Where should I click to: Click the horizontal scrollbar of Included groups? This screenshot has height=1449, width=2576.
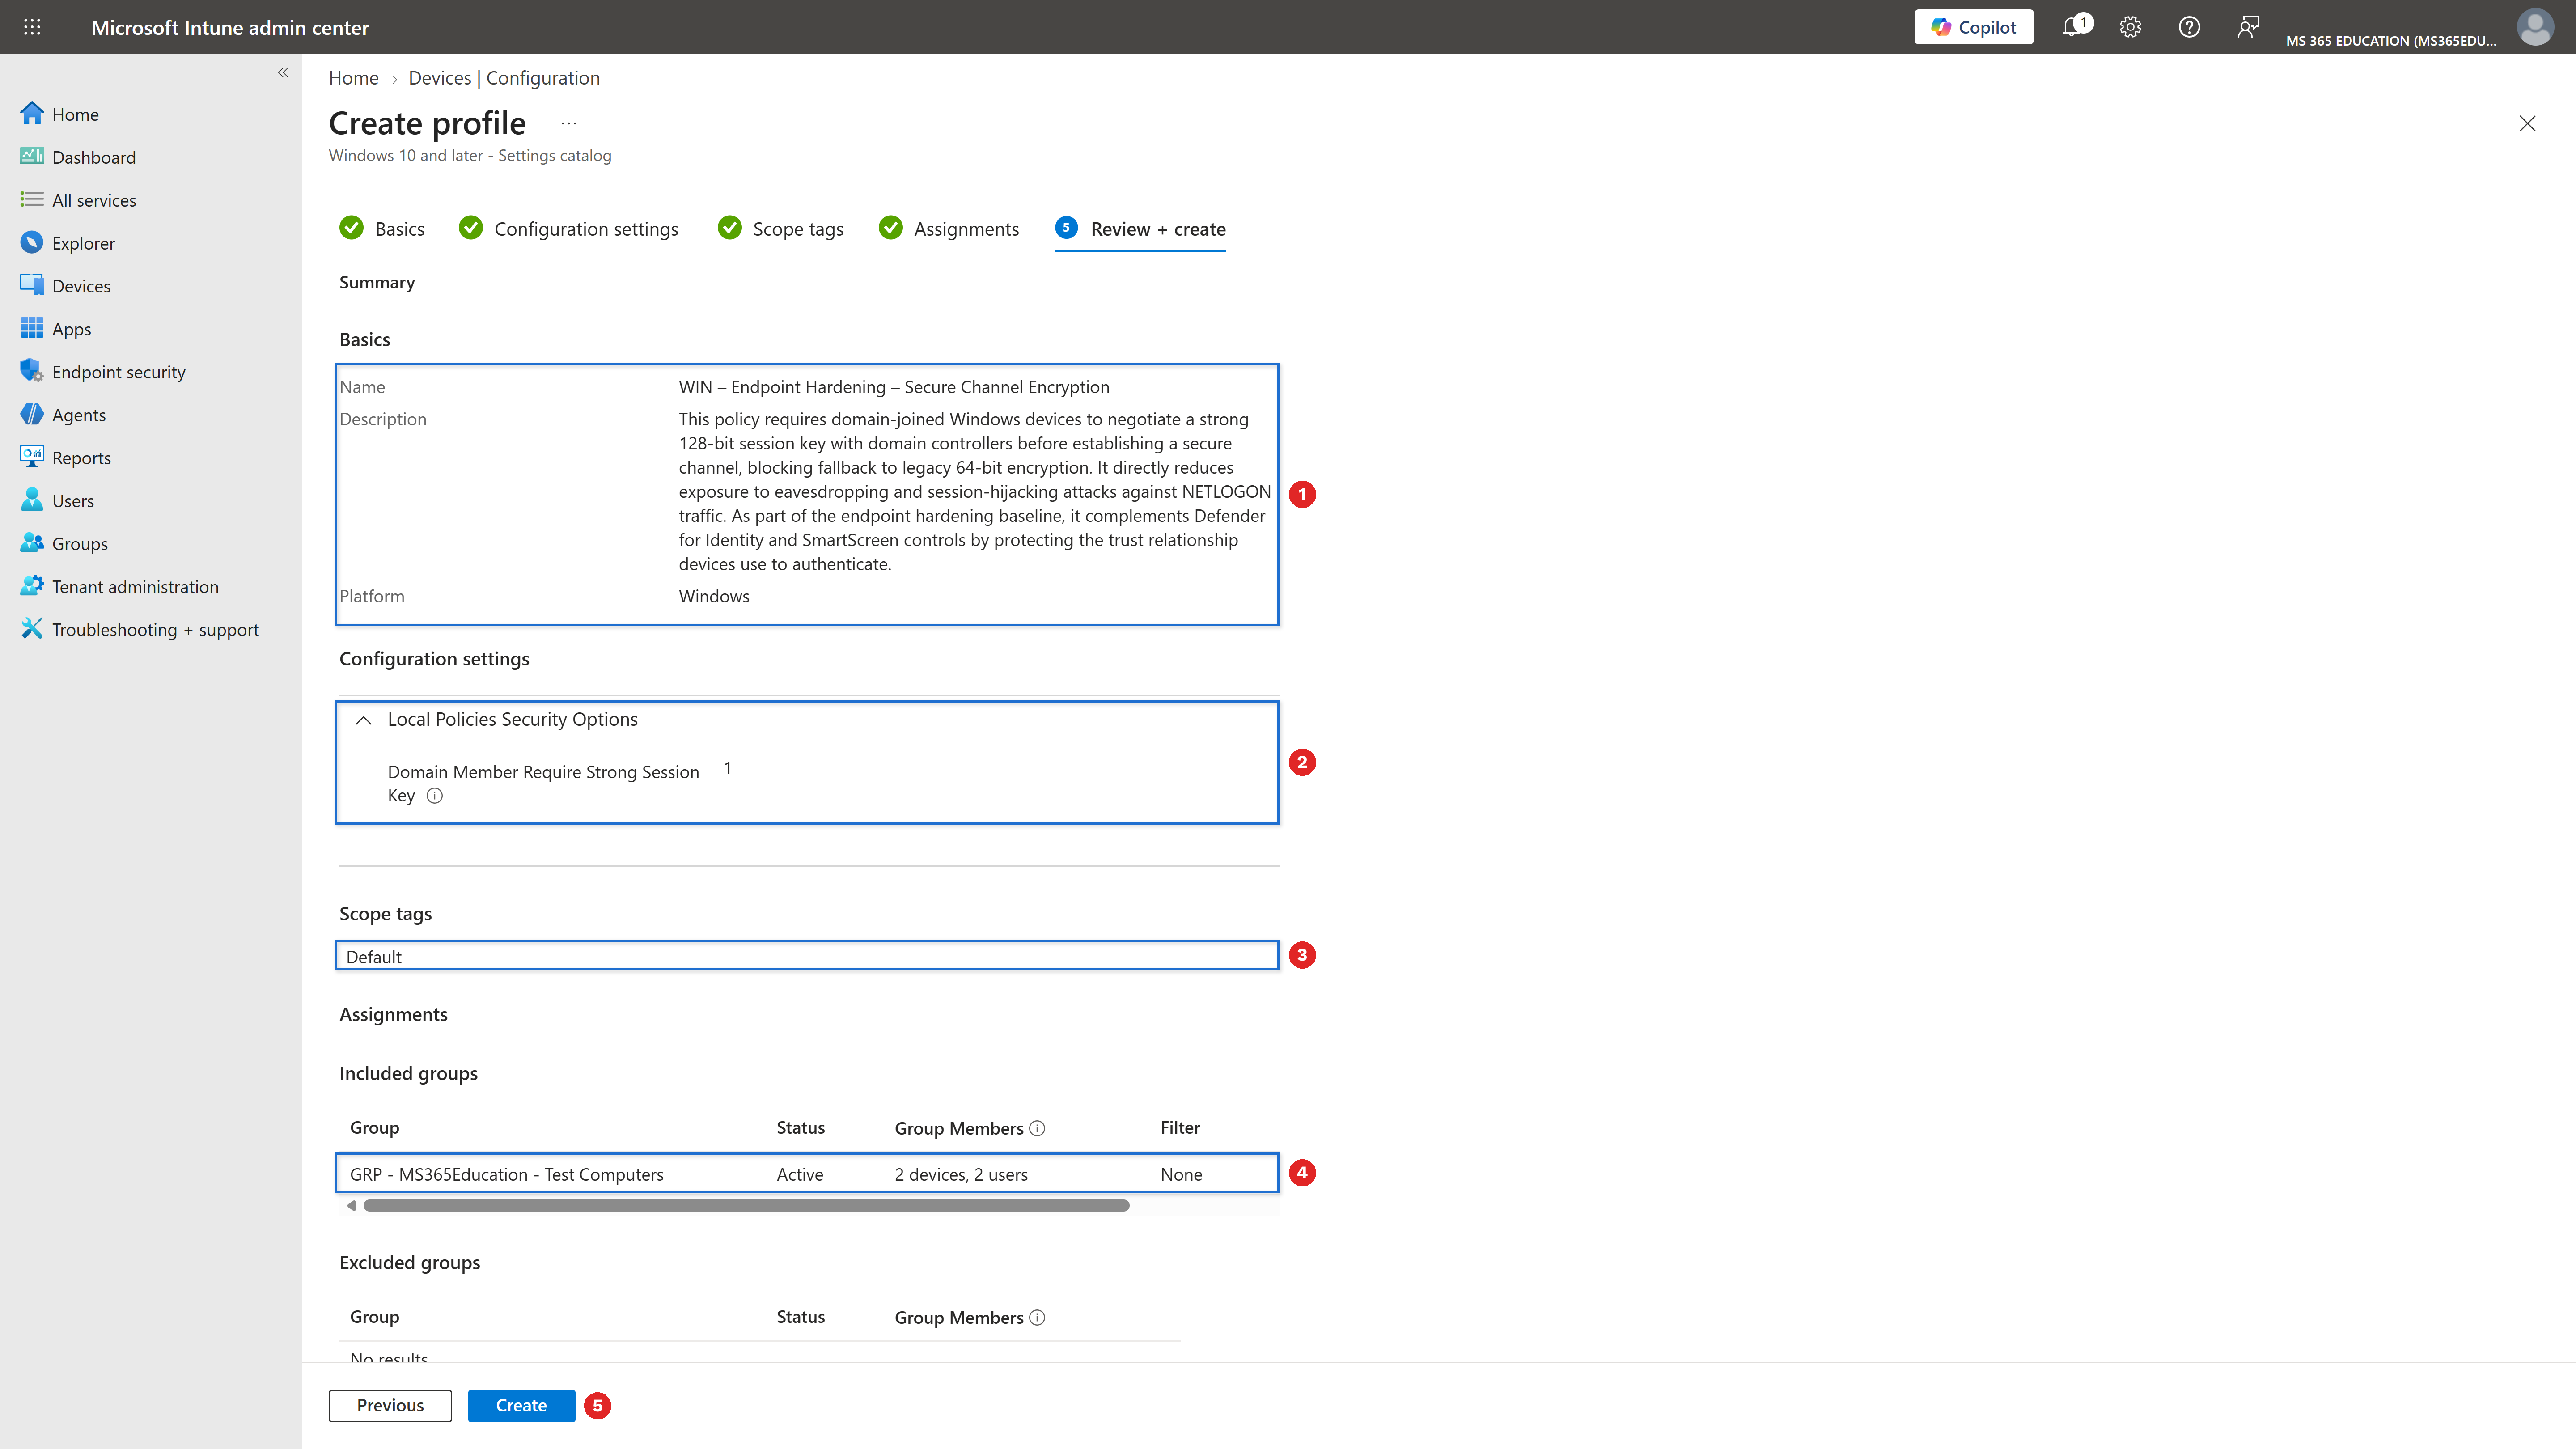[x=746, y=1206]
